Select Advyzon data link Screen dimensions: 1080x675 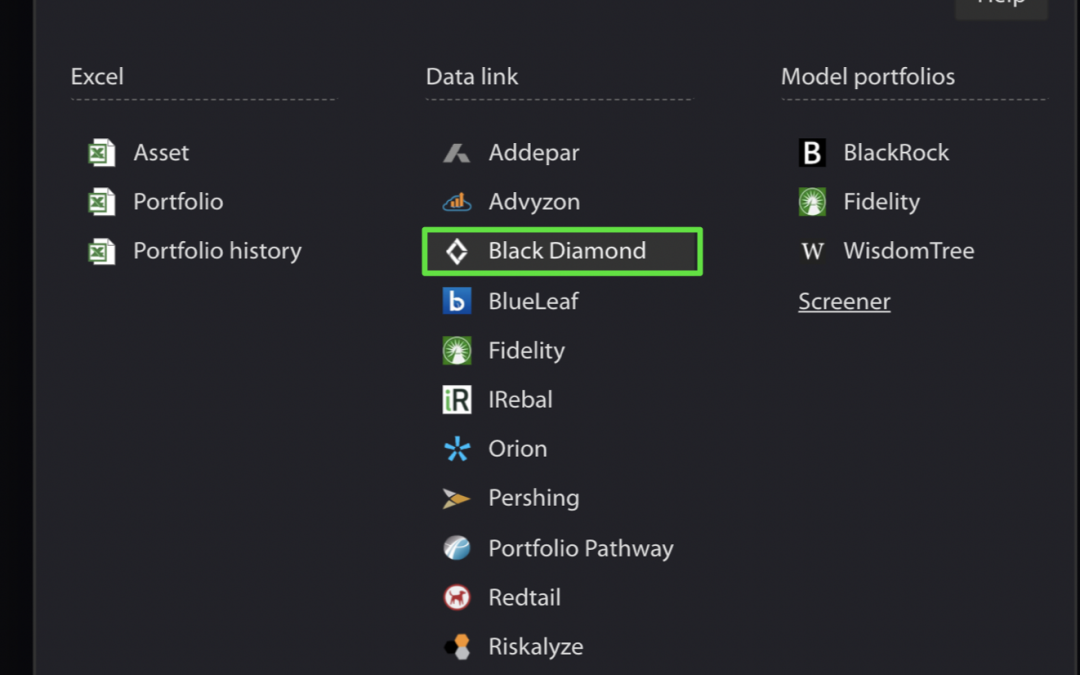tap(534, 202)
